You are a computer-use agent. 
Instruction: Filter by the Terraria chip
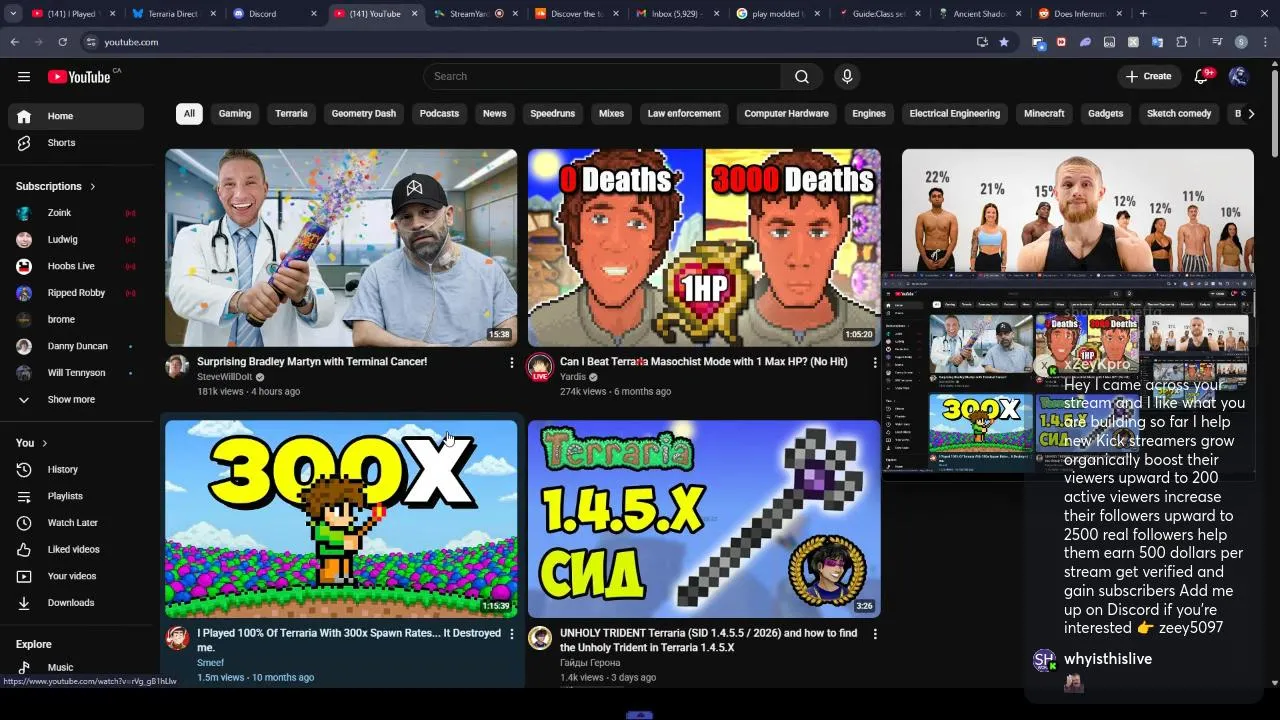click(x=291, y=114)
